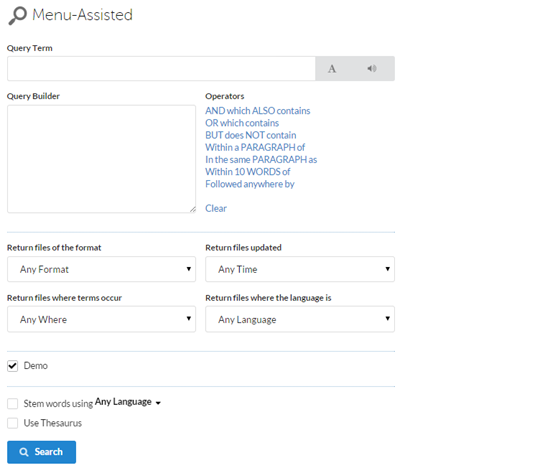Click 'AND which ALSO contains' operator
550x468 pixels.
click(x=257, y=111)
